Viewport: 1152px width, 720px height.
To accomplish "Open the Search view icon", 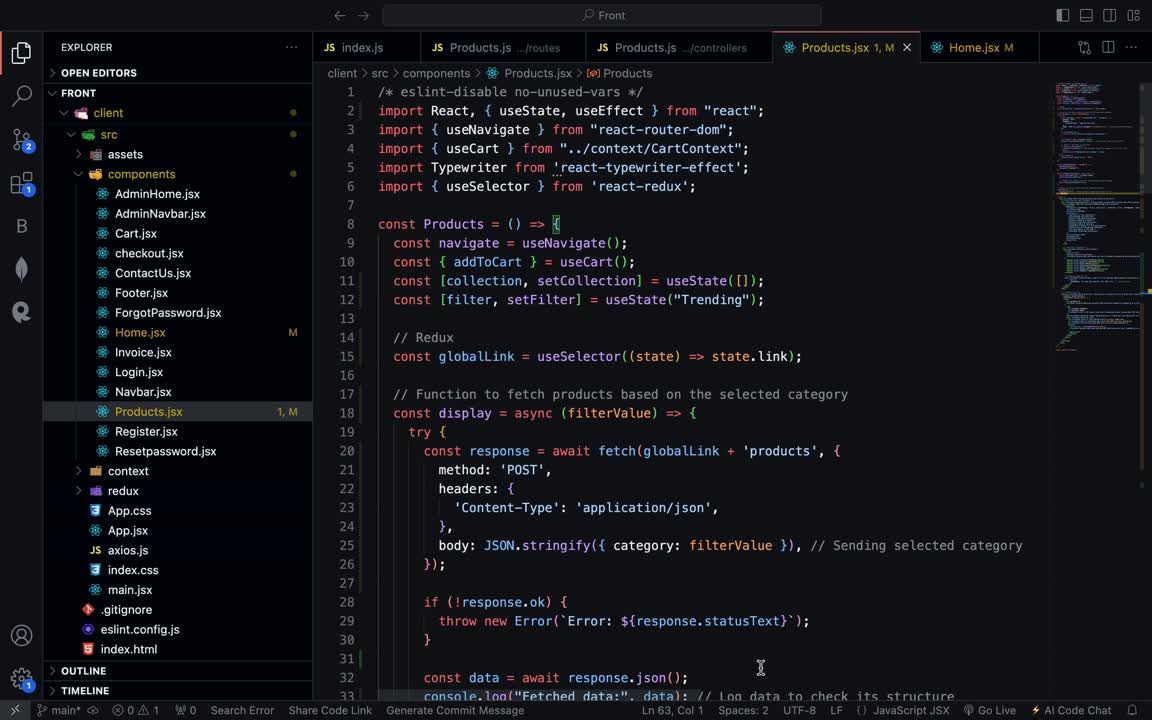I will [21, 96].
